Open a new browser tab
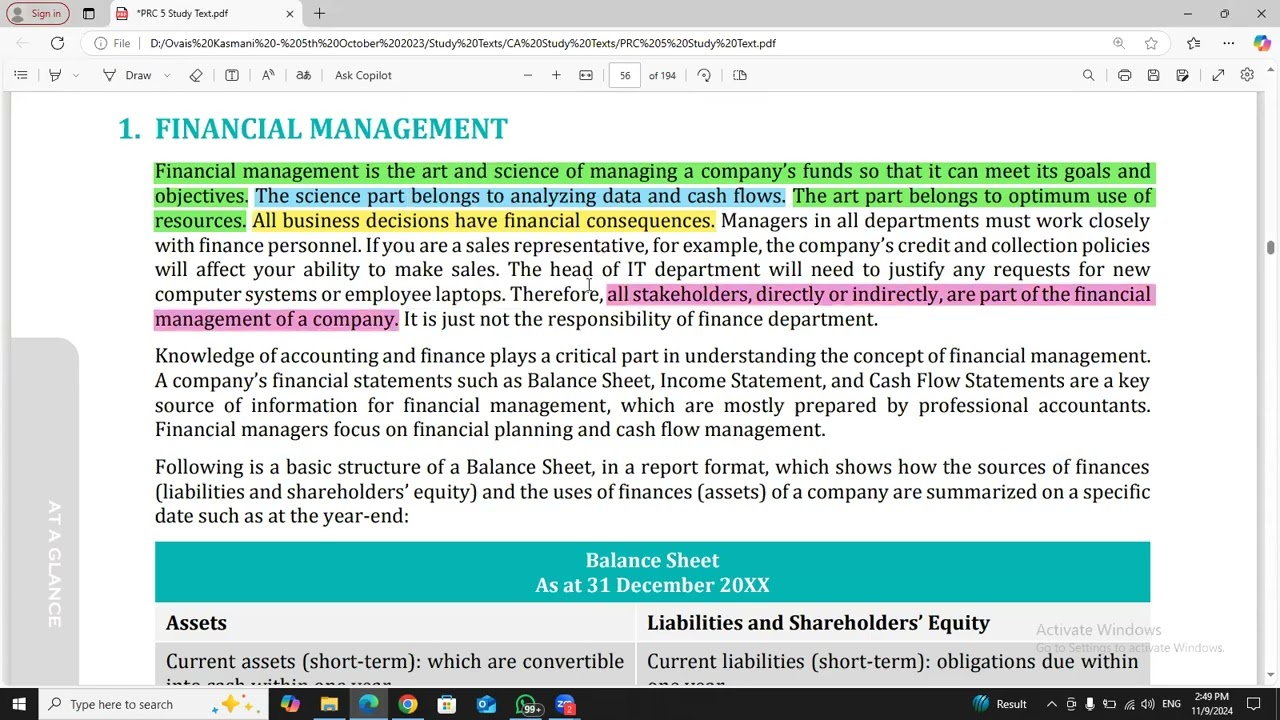The height and width of the screenshot is (720, 1280). pyautogui.click(x=319, y=13)
